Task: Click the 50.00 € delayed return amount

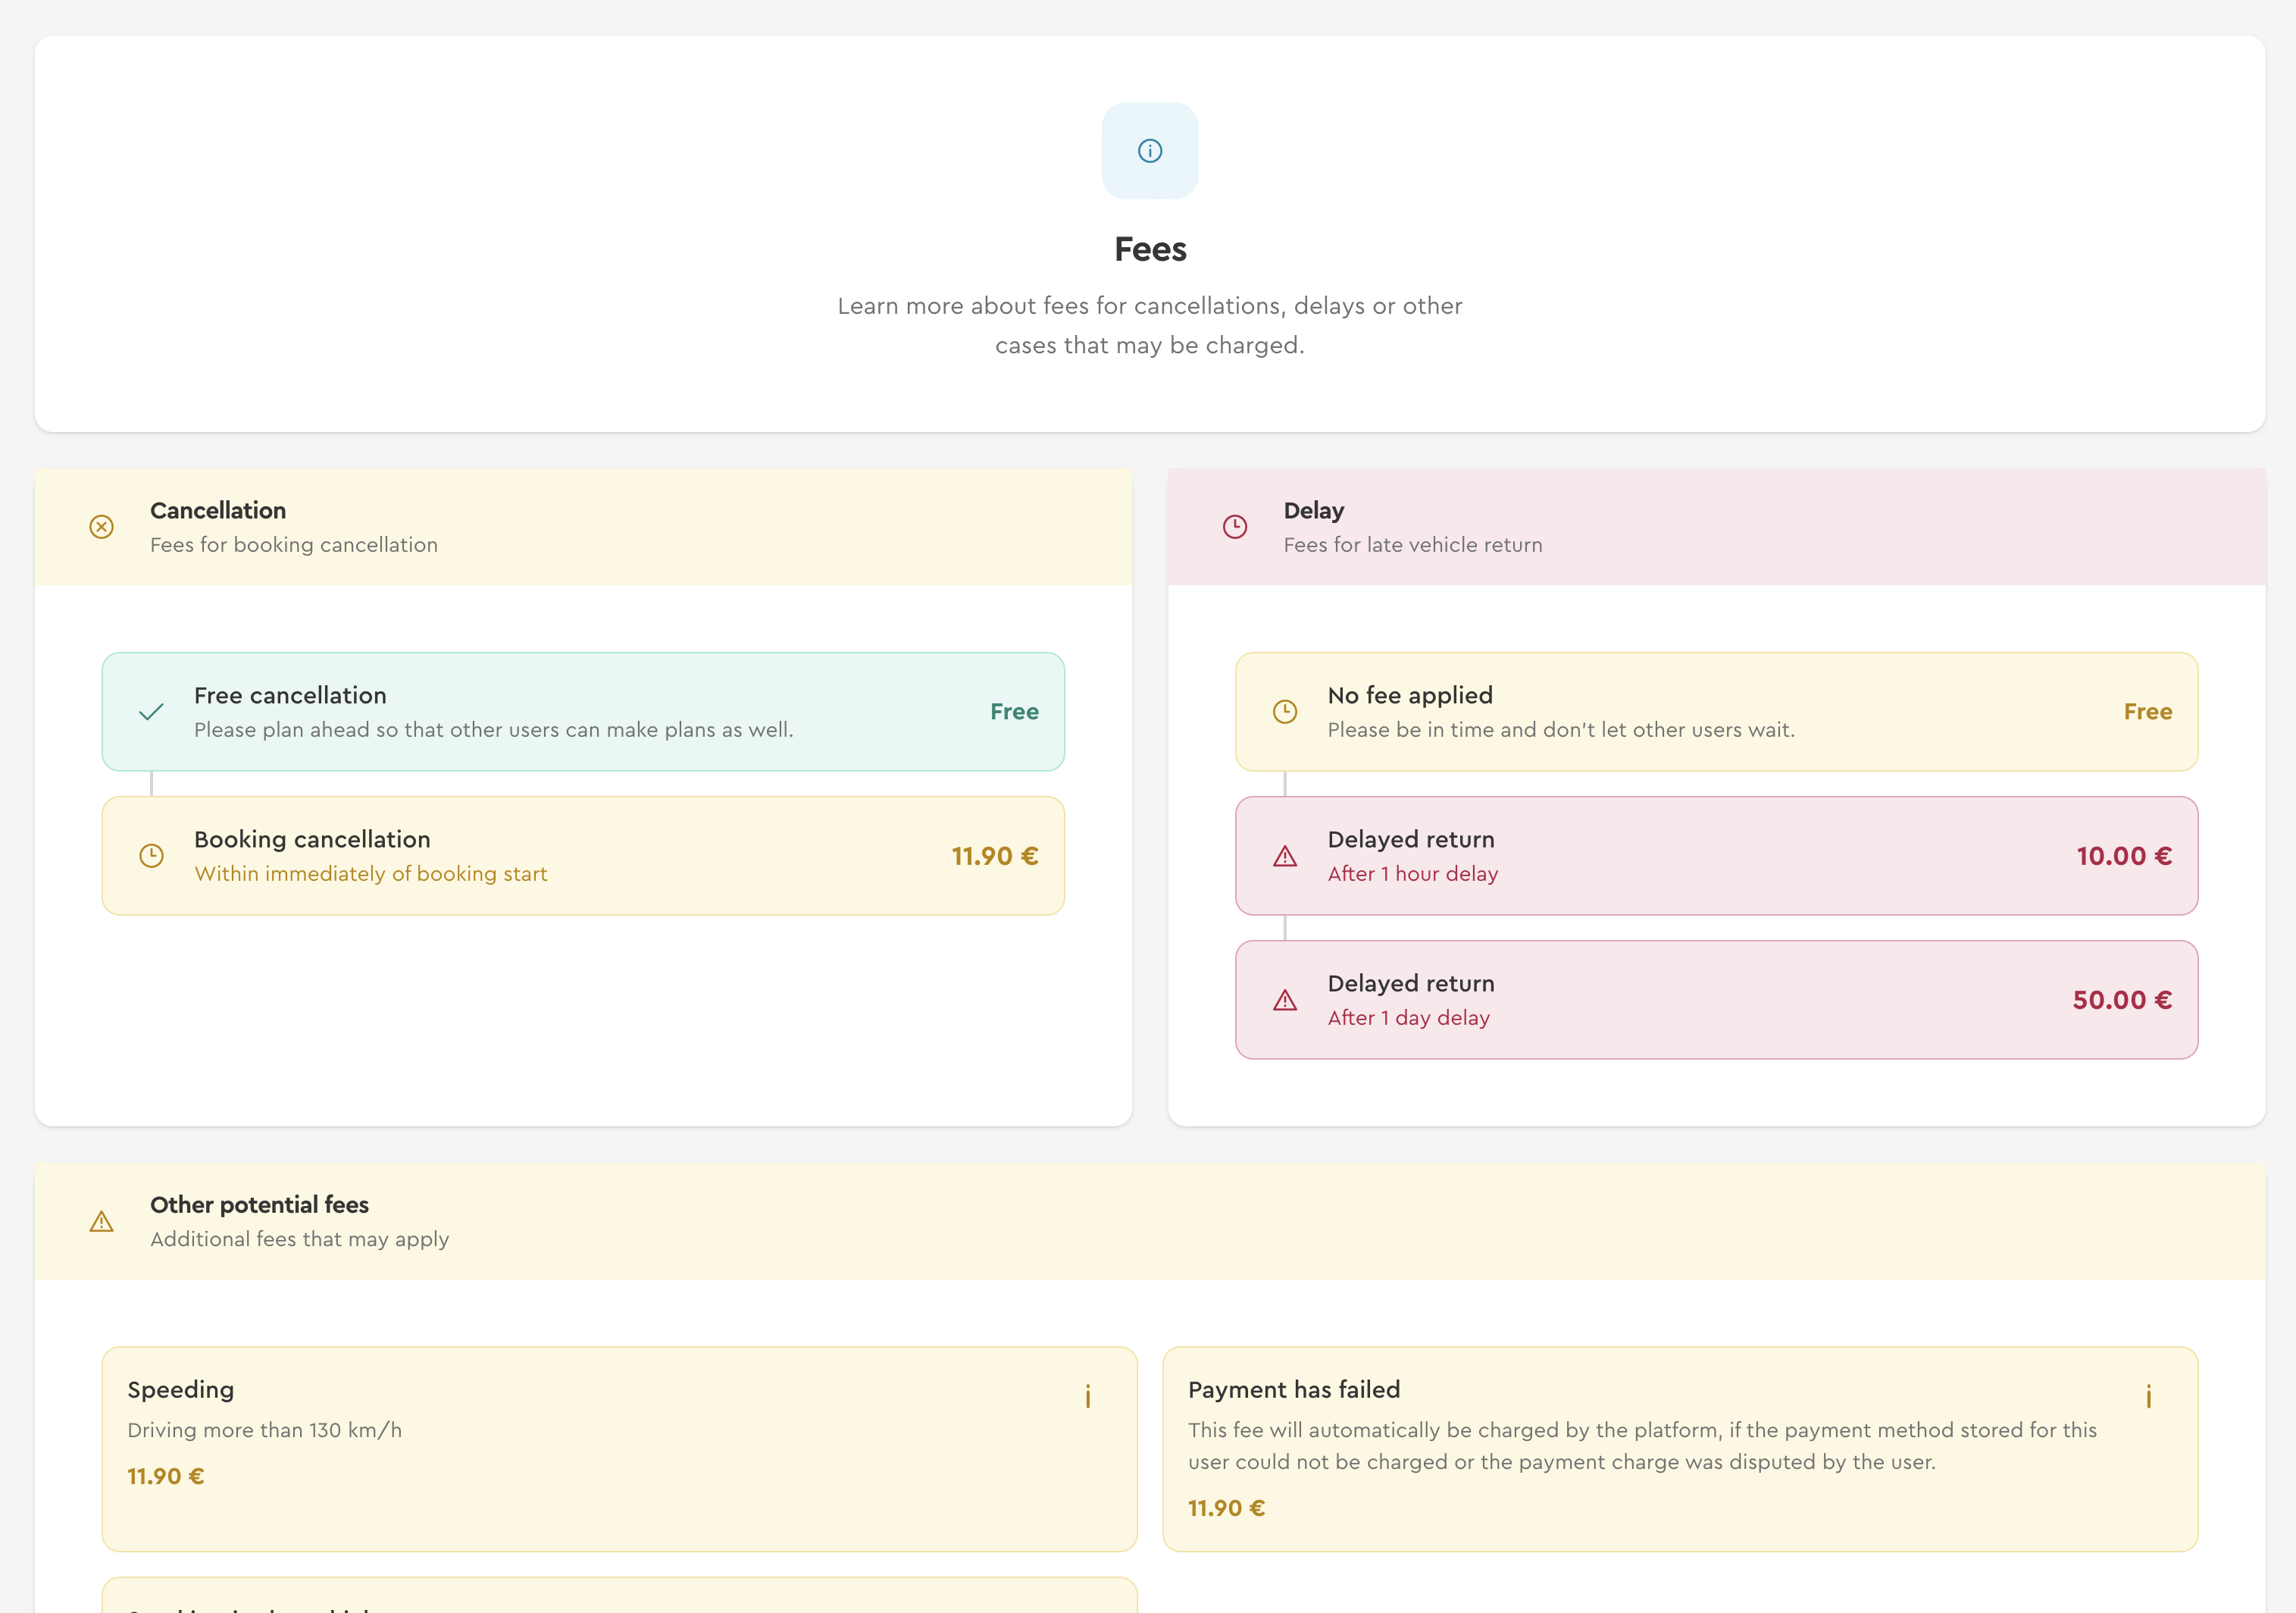Action: pyautogui.click(x=2121, y=1000)
